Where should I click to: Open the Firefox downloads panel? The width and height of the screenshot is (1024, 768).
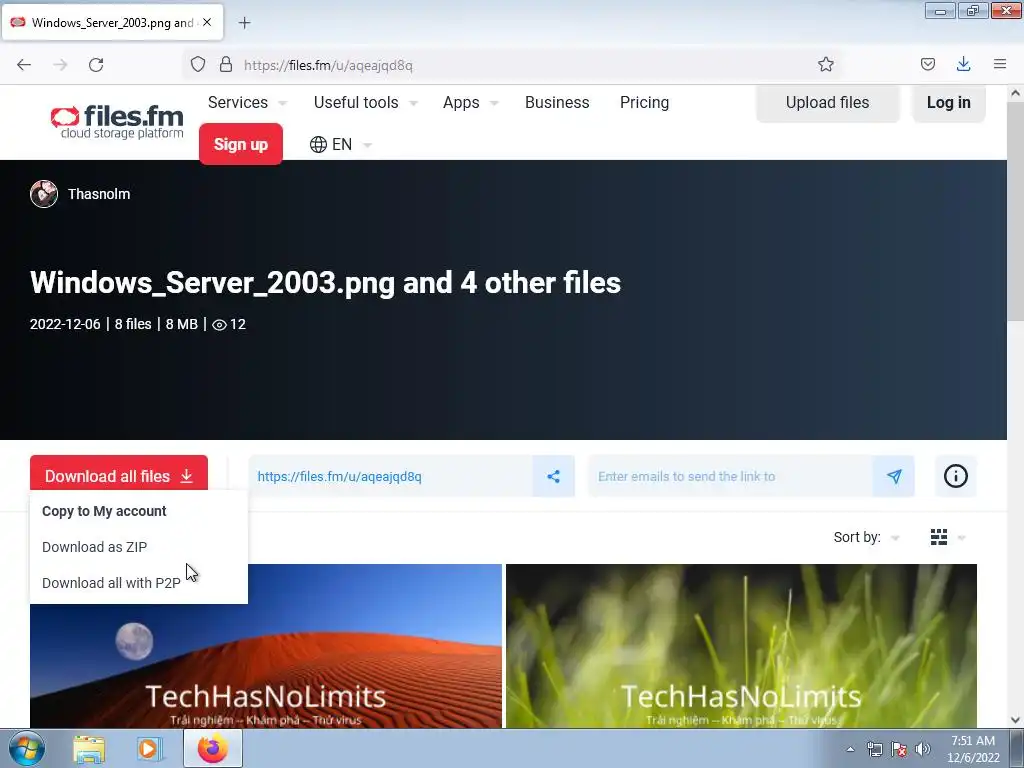pos(963,64)
